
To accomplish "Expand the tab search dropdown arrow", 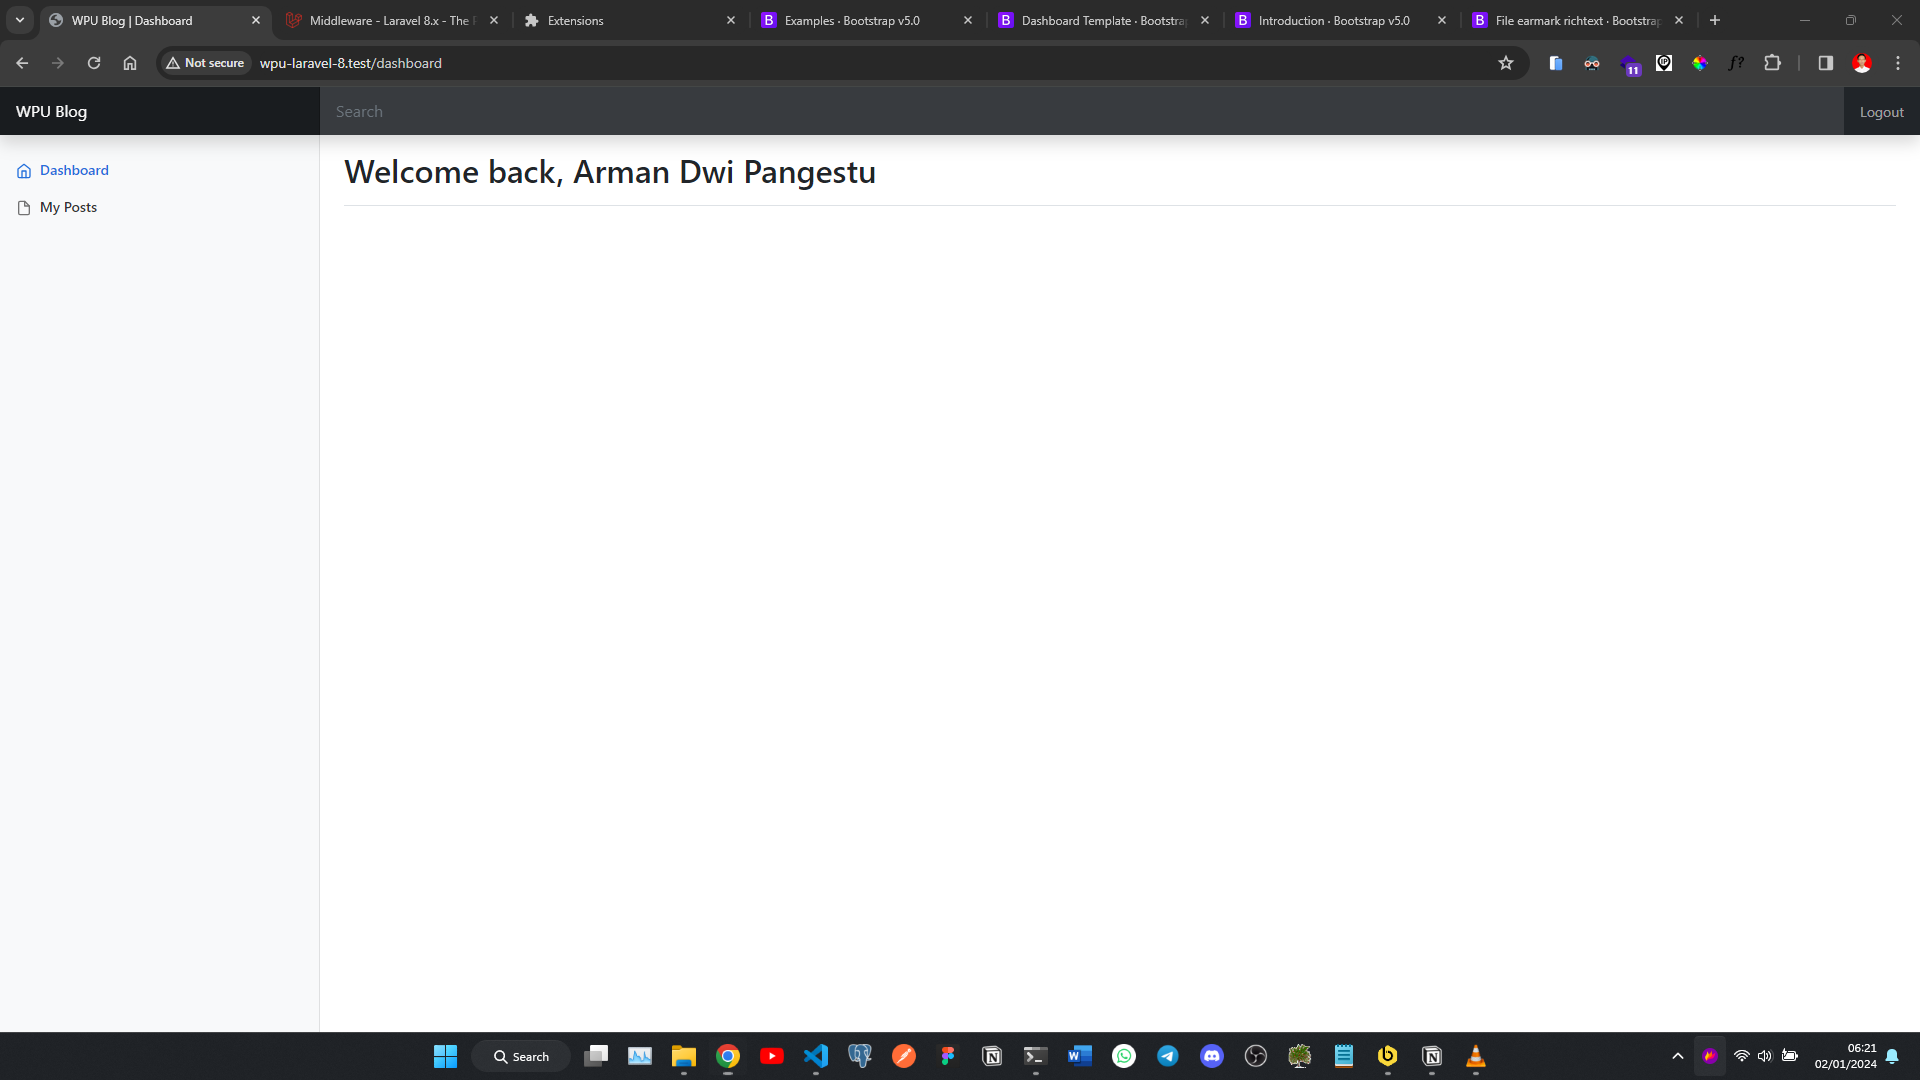I will point(20,20).
